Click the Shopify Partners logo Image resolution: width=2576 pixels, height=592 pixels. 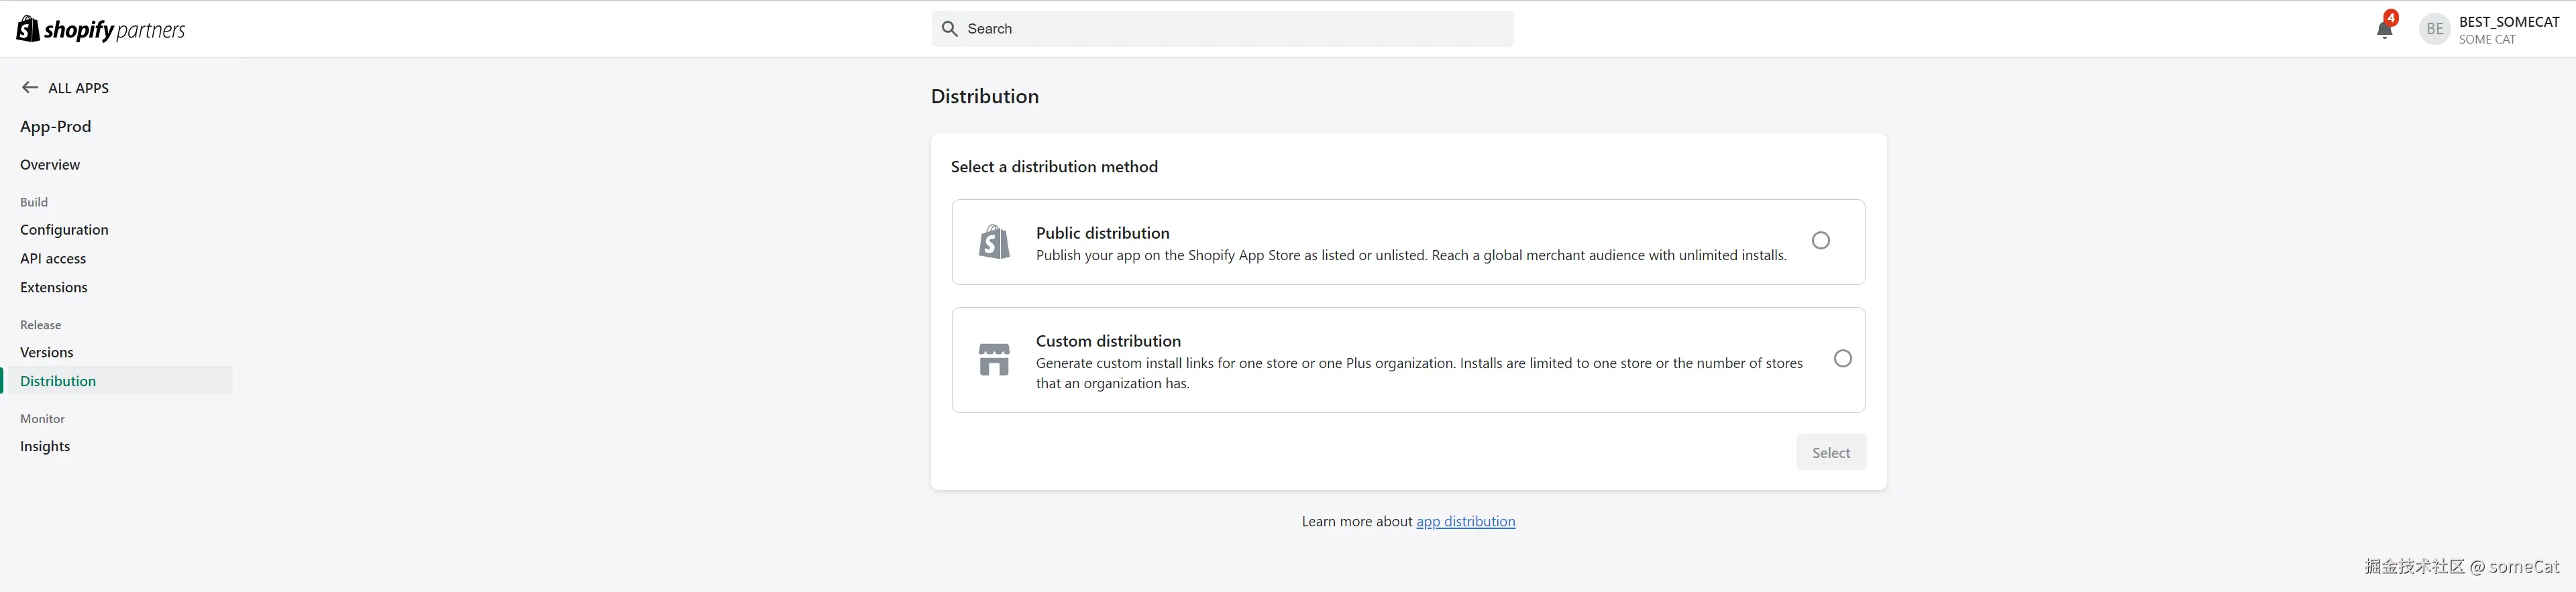(101, 29)
